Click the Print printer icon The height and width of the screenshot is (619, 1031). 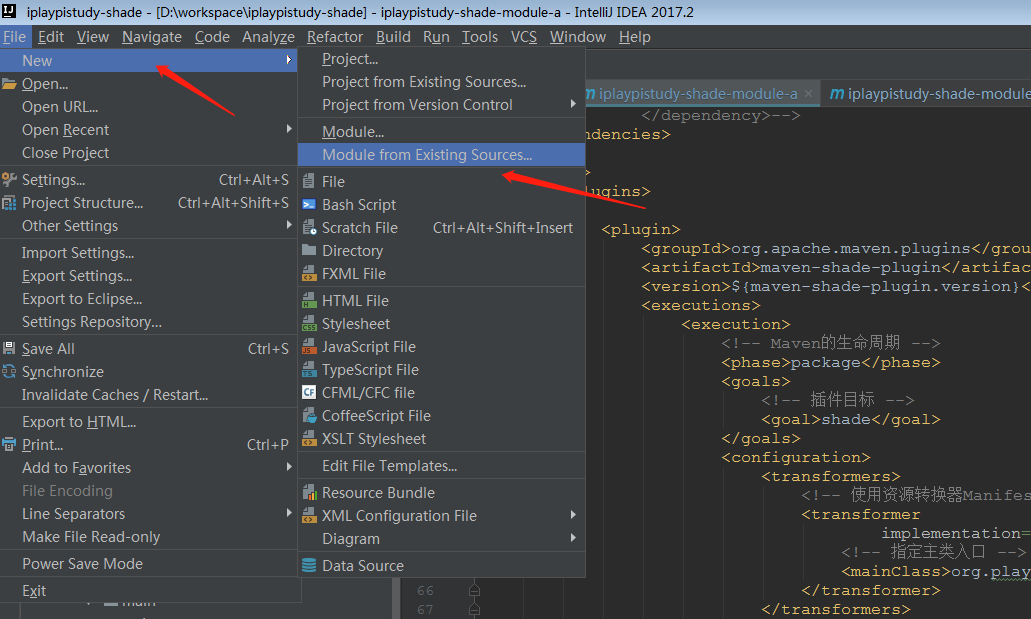(x=9, y=444)
